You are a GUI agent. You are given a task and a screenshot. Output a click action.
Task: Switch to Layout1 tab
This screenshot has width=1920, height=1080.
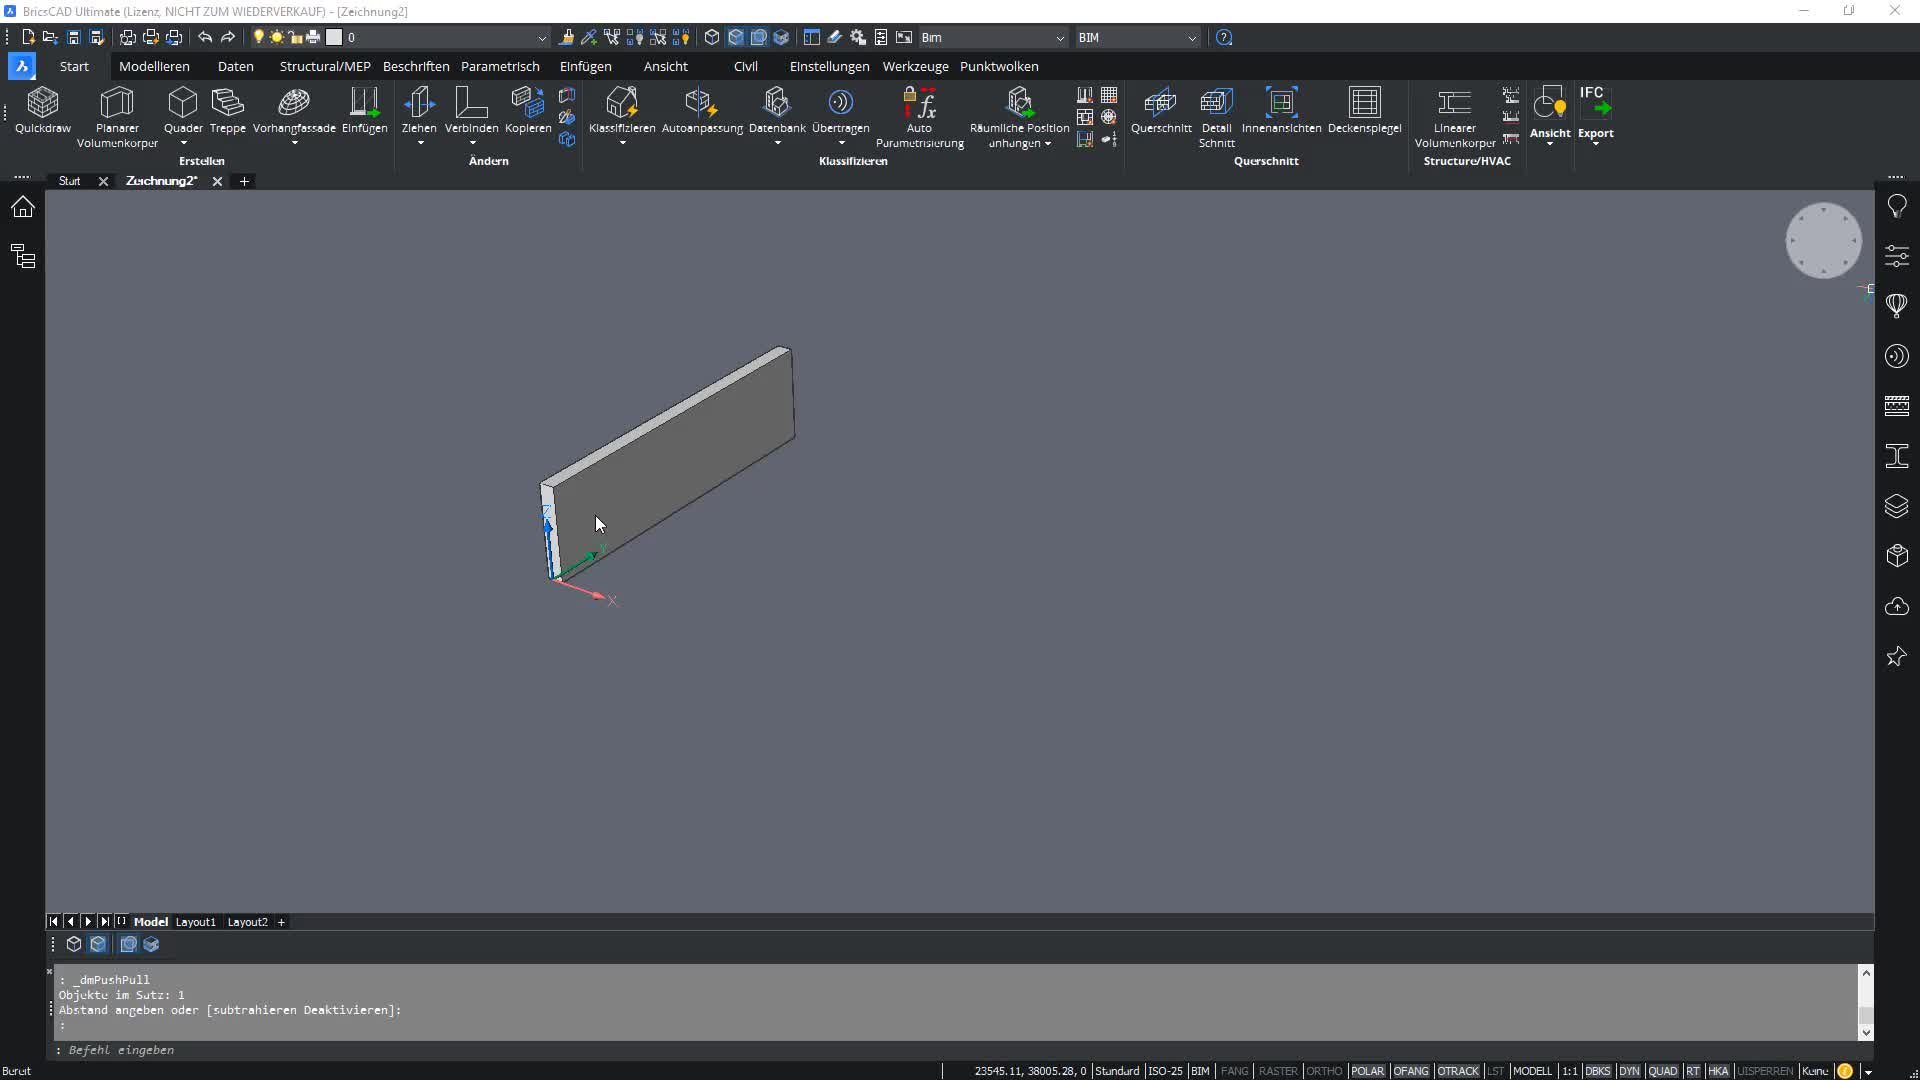click(196, 922)
